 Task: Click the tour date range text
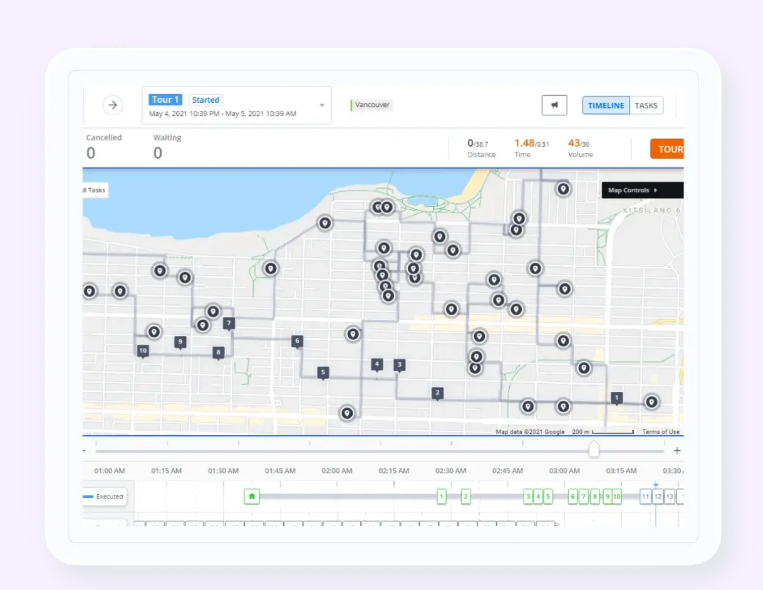tap(222, 113)
